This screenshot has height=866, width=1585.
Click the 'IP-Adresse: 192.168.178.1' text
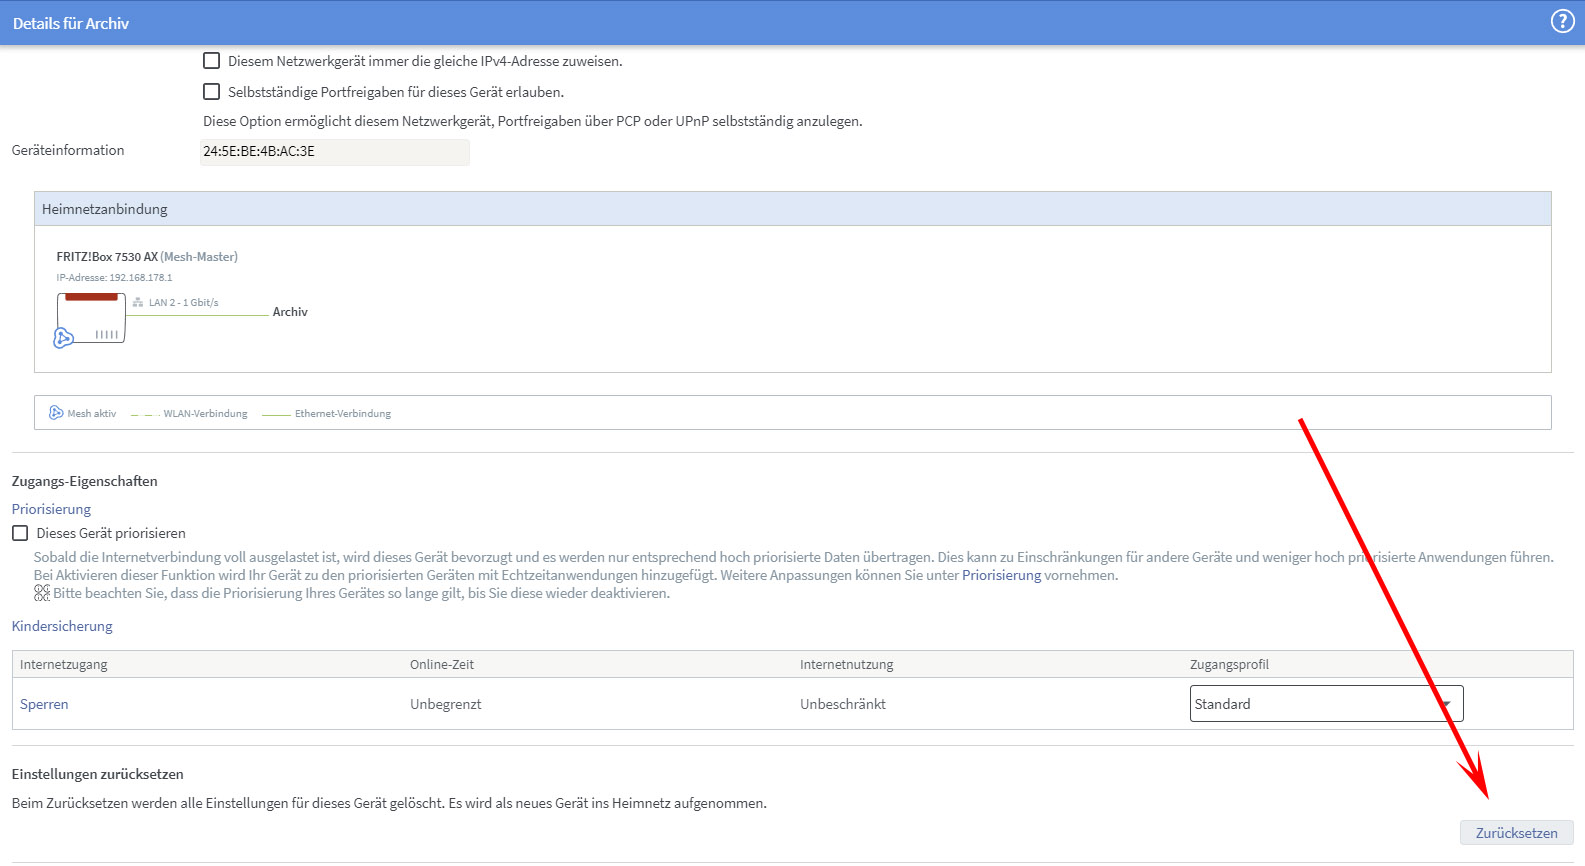click(114, 278)
